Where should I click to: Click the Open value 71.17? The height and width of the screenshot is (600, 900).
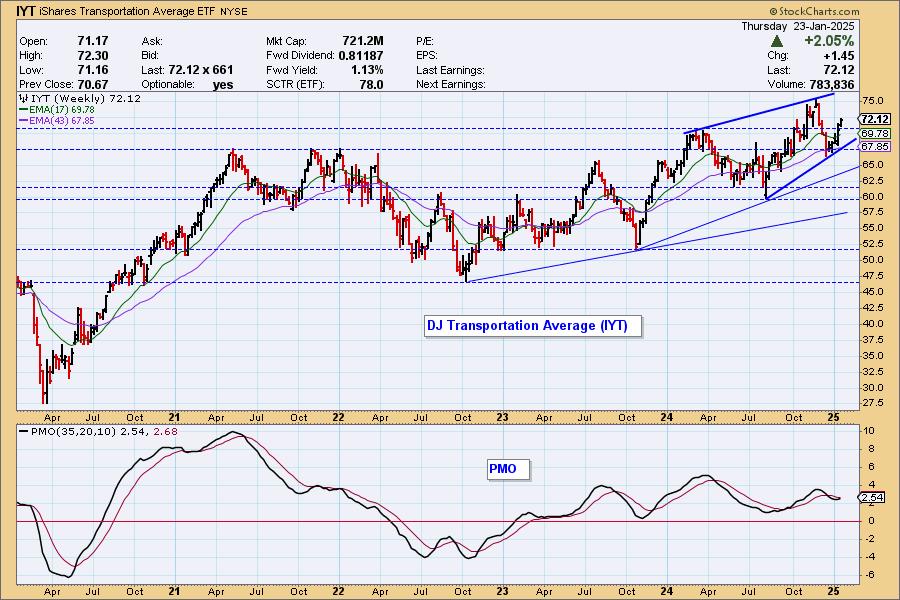92,41
